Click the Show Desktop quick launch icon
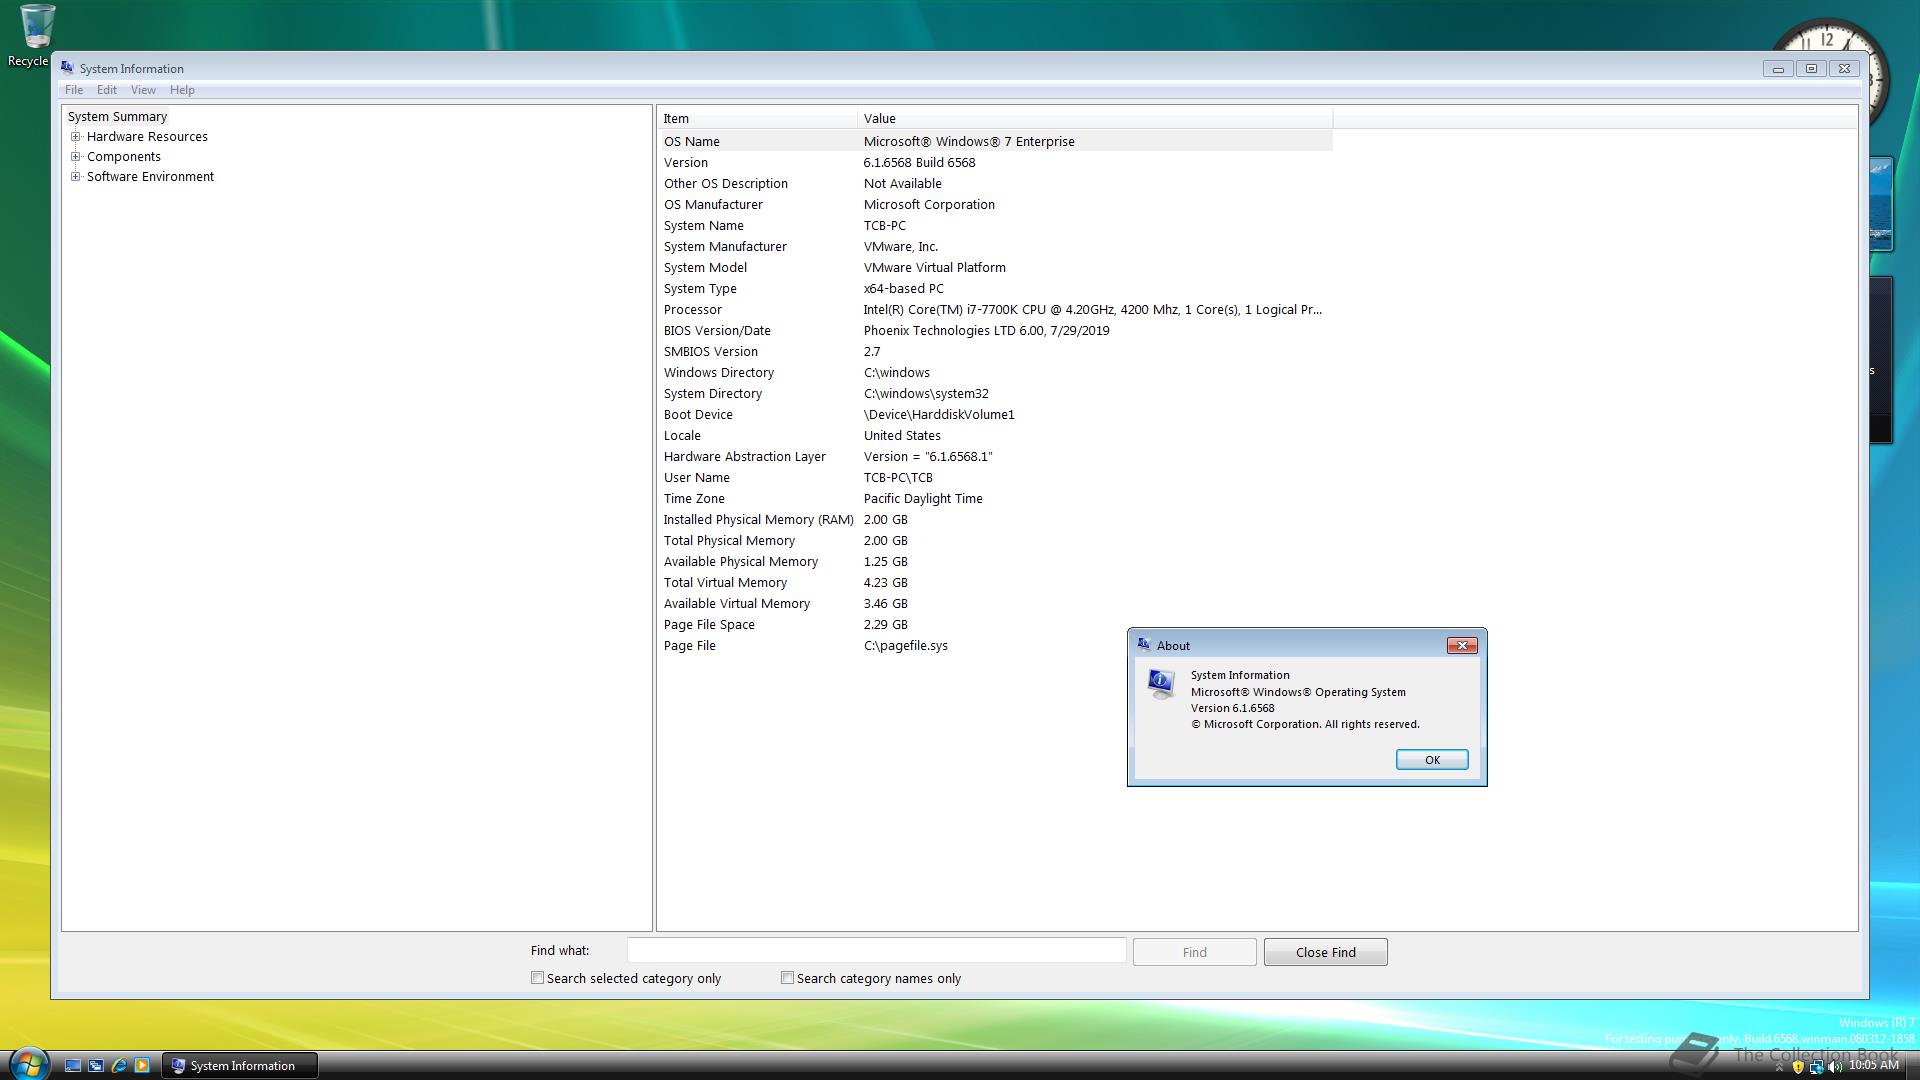Image resolution: width=1920 pixels, height=1080 pixels. pos(73,1066)
